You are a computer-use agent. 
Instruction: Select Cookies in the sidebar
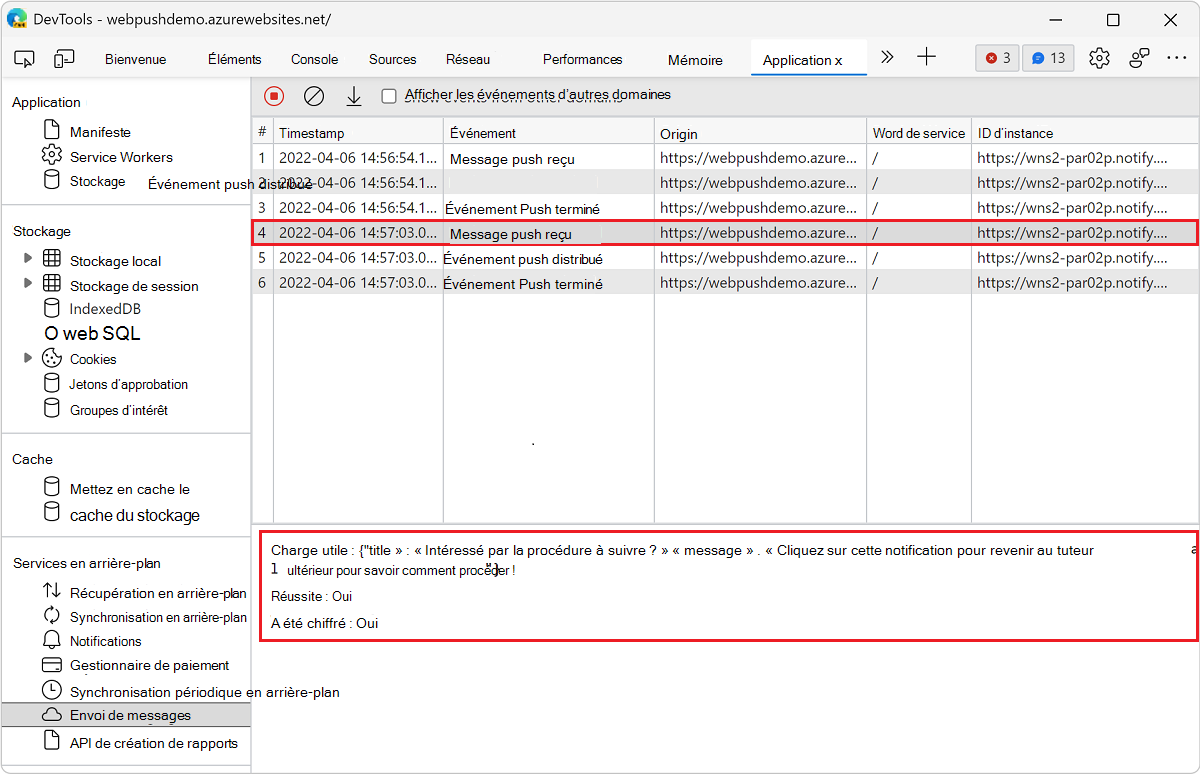click(93, 359)
